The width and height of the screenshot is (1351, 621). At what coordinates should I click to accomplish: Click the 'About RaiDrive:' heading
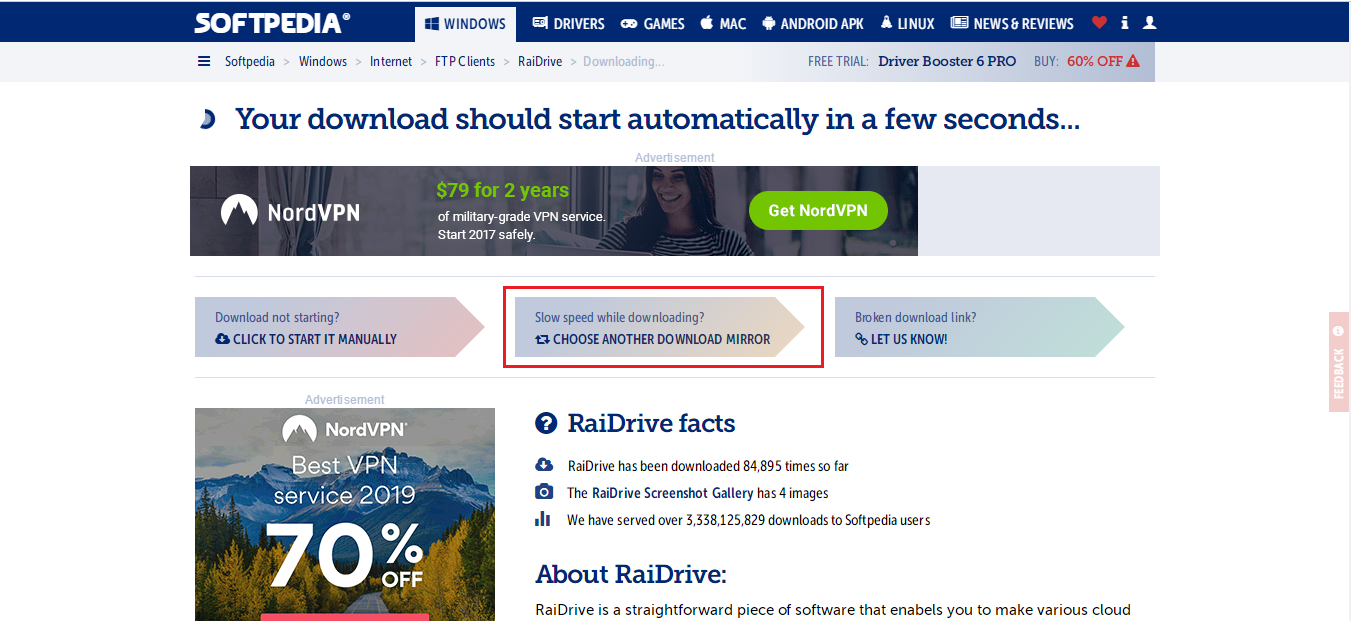click(x=631, y=574)
